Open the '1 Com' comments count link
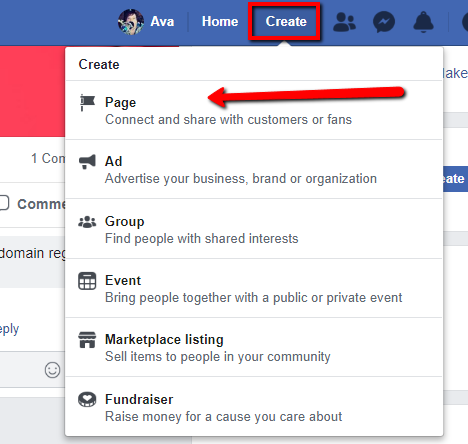 [x=48, y=158]
